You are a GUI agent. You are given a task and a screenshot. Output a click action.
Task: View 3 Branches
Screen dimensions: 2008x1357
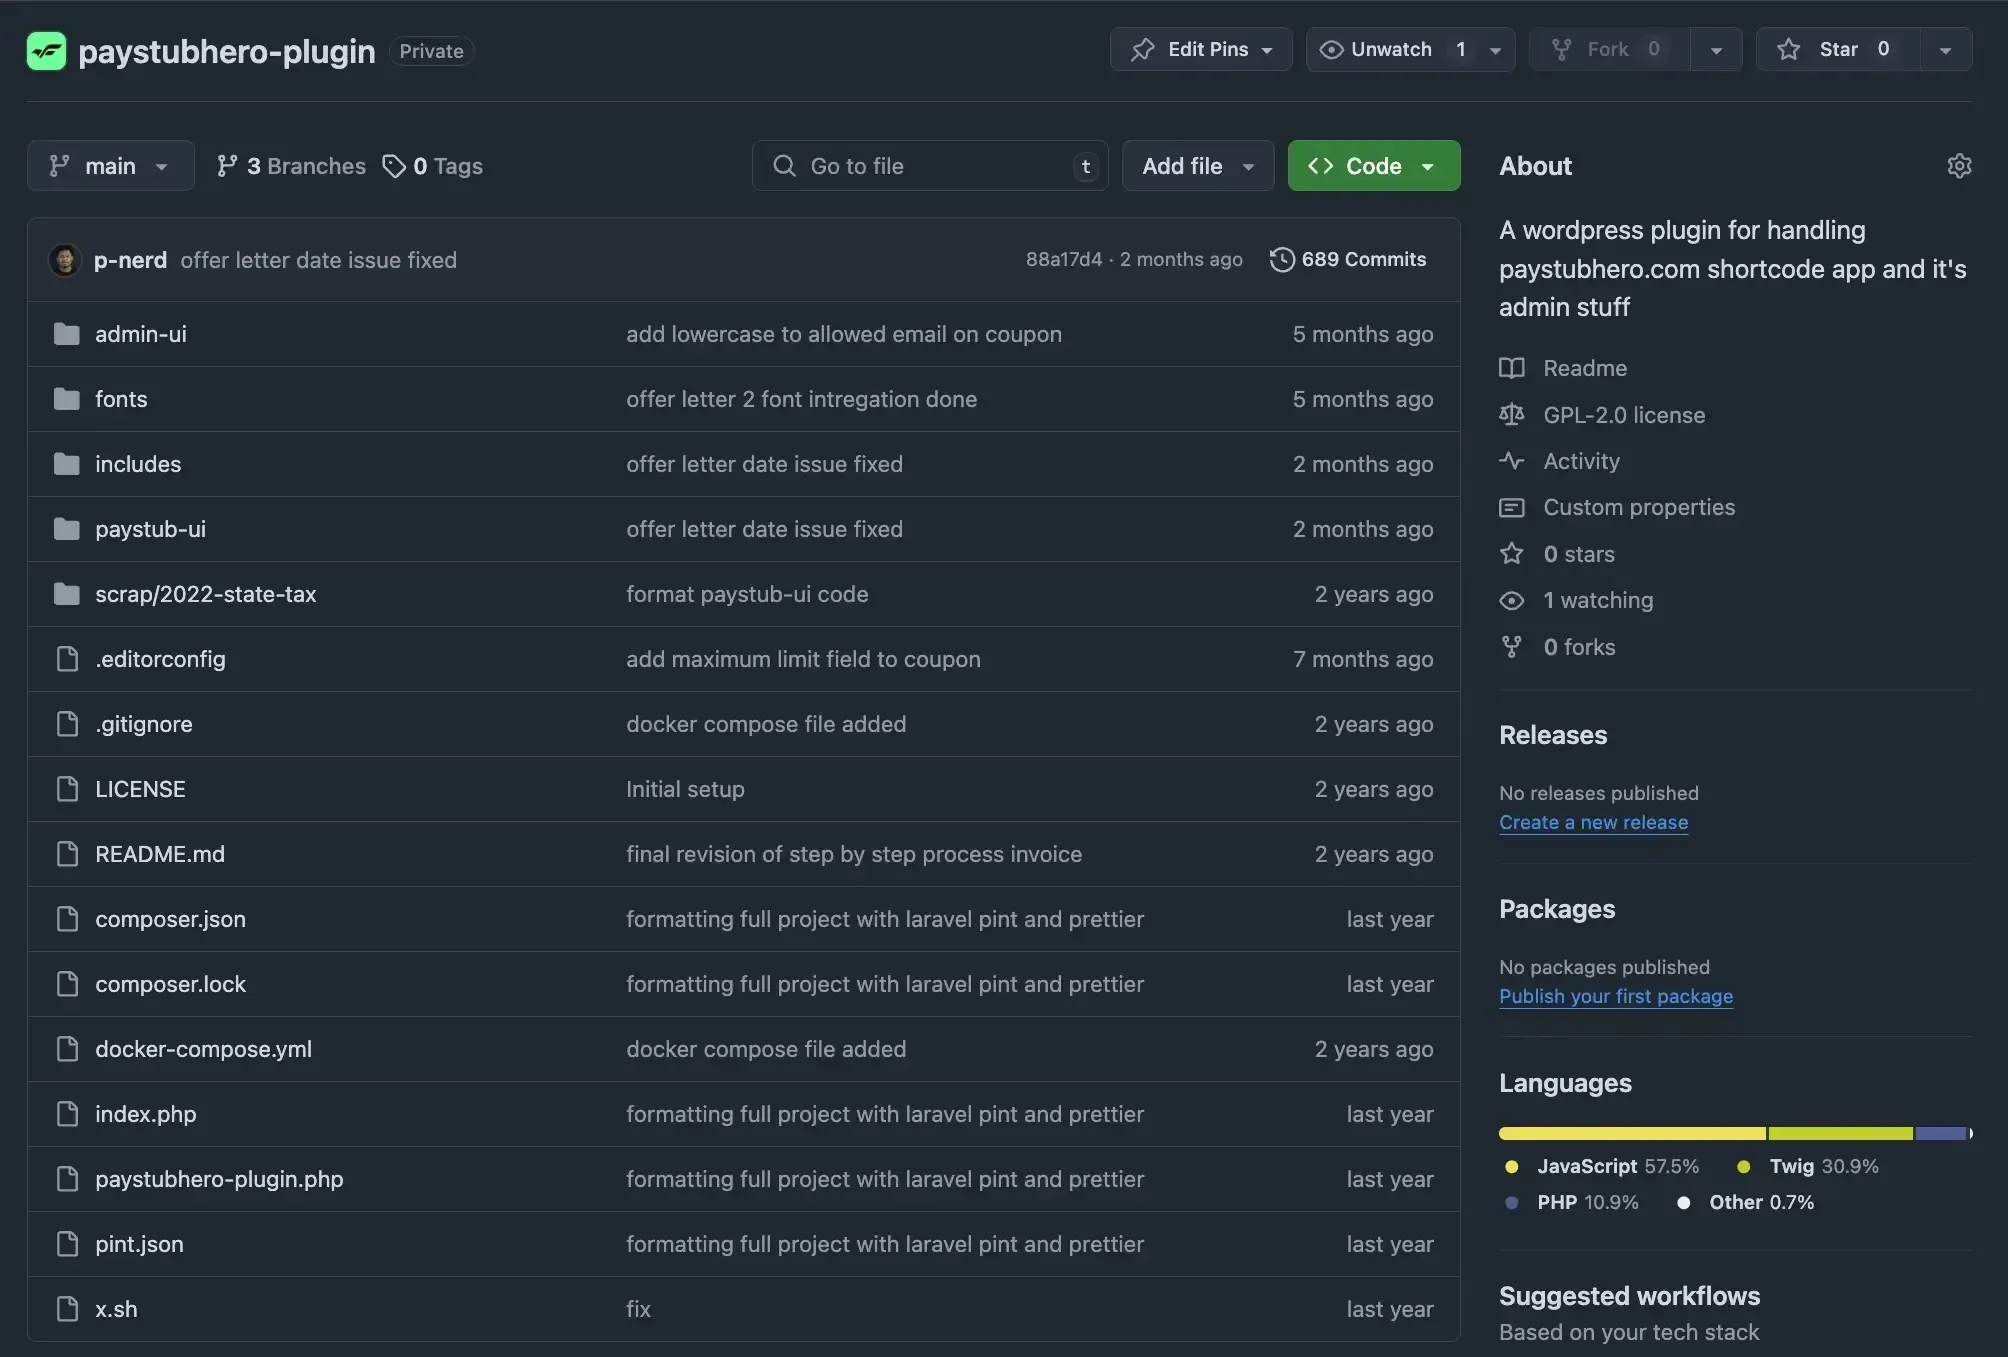291,166
